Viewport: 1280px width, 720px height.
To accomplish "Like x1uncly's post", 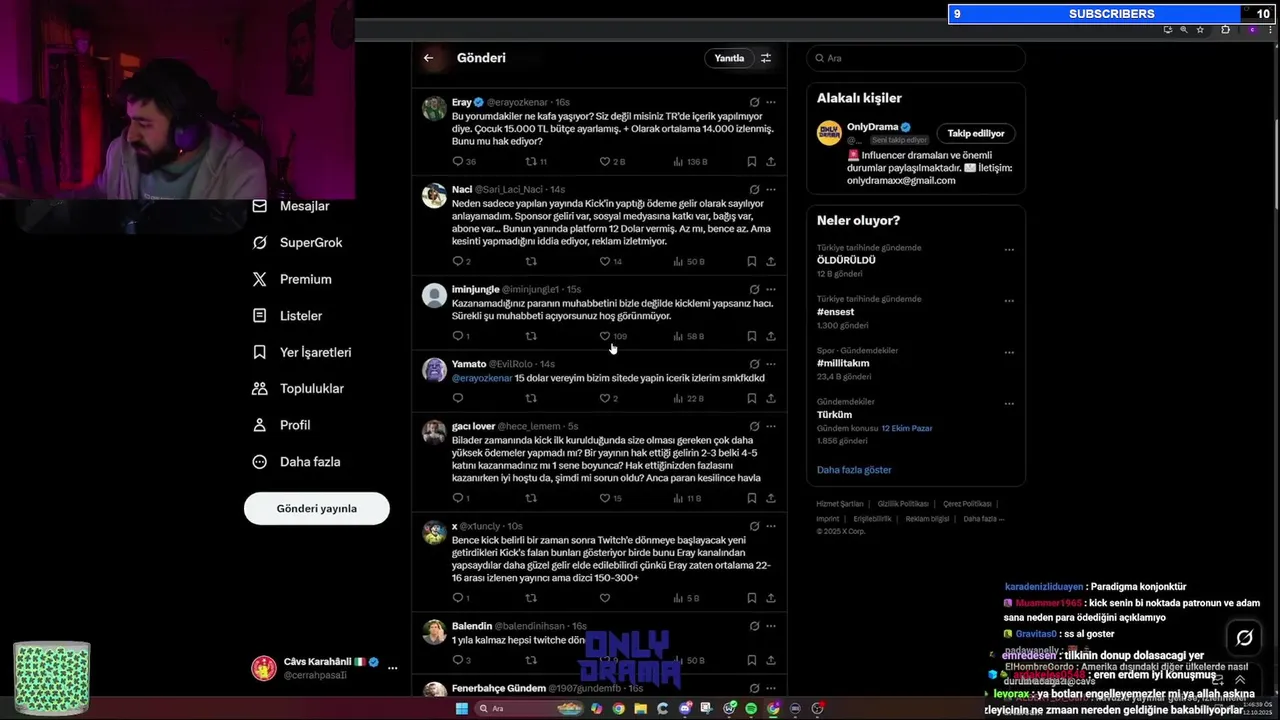I will (x=604, y=598).
